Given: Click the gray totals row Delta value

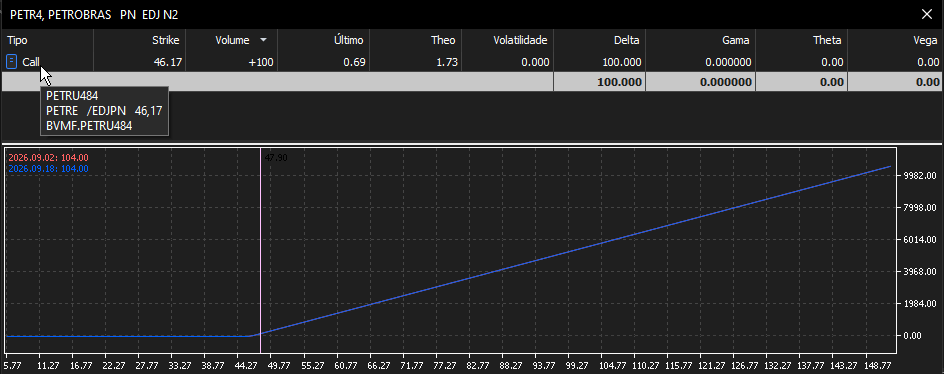Looking at the screenshot, I should pyautogui.click(x=620, y=82).
